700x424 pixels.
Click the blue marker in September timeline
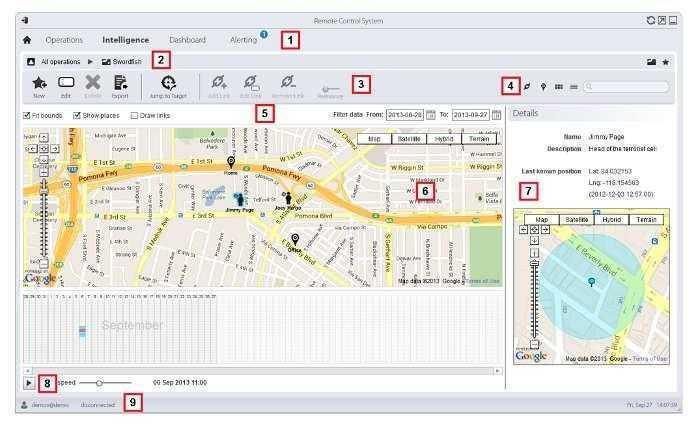click(x=82, y=331)
